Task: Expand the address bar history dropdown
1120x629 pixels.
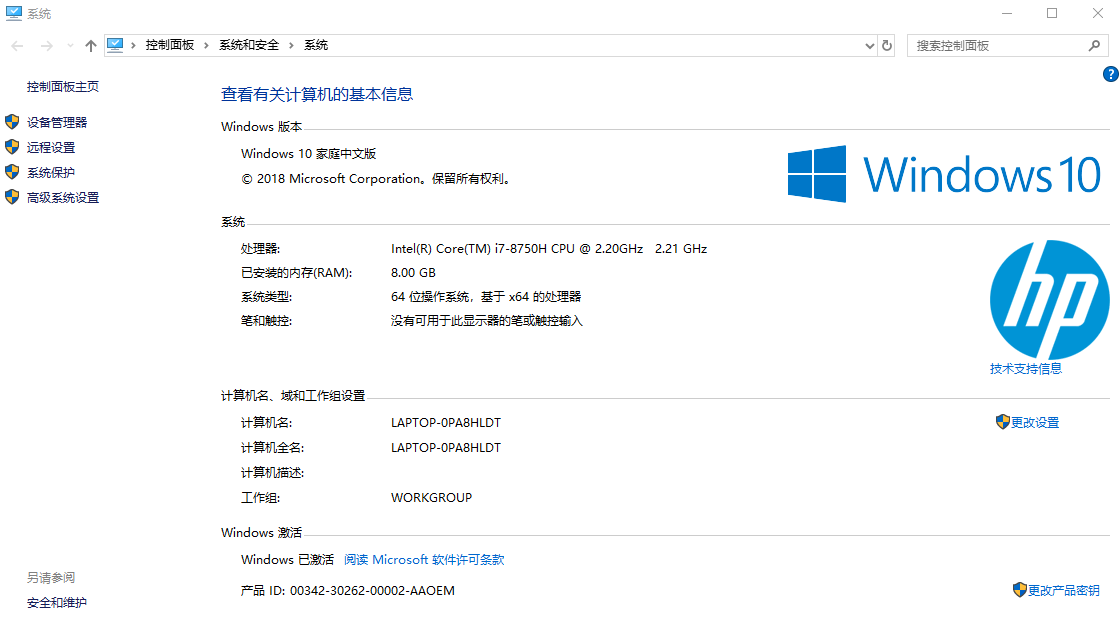Action: pos(869,46)
